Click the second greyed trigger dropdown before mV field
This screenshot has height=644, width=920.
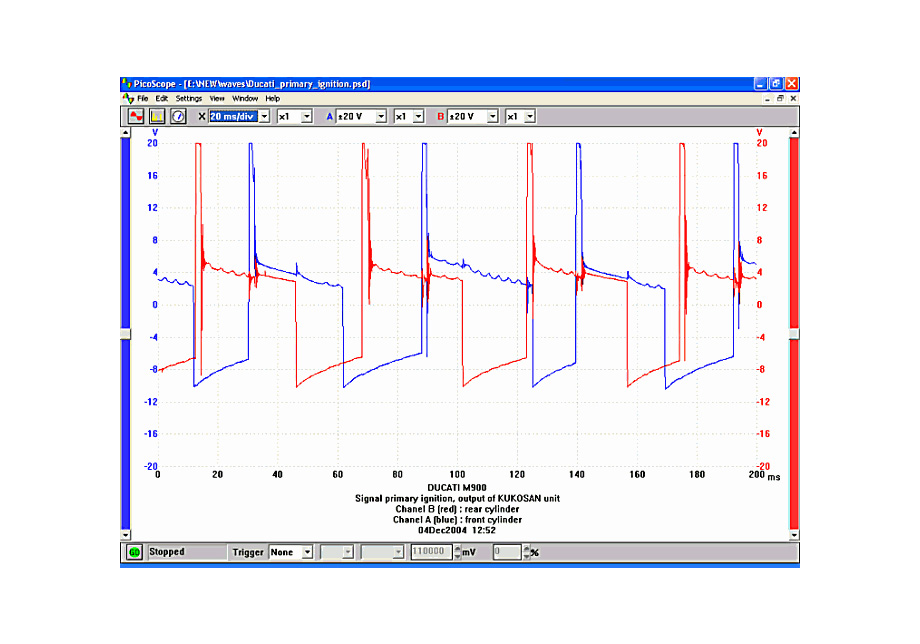tap(383, 552)
